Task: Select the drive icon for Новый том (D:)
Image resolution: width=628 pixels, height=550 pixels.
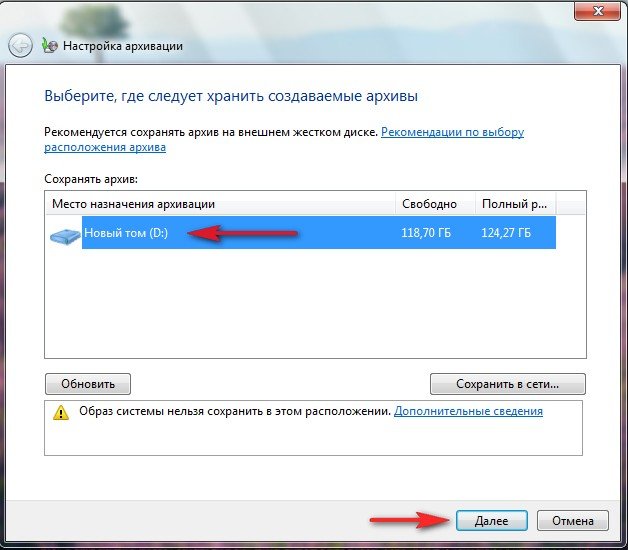Action: click(x=64, y=236)
